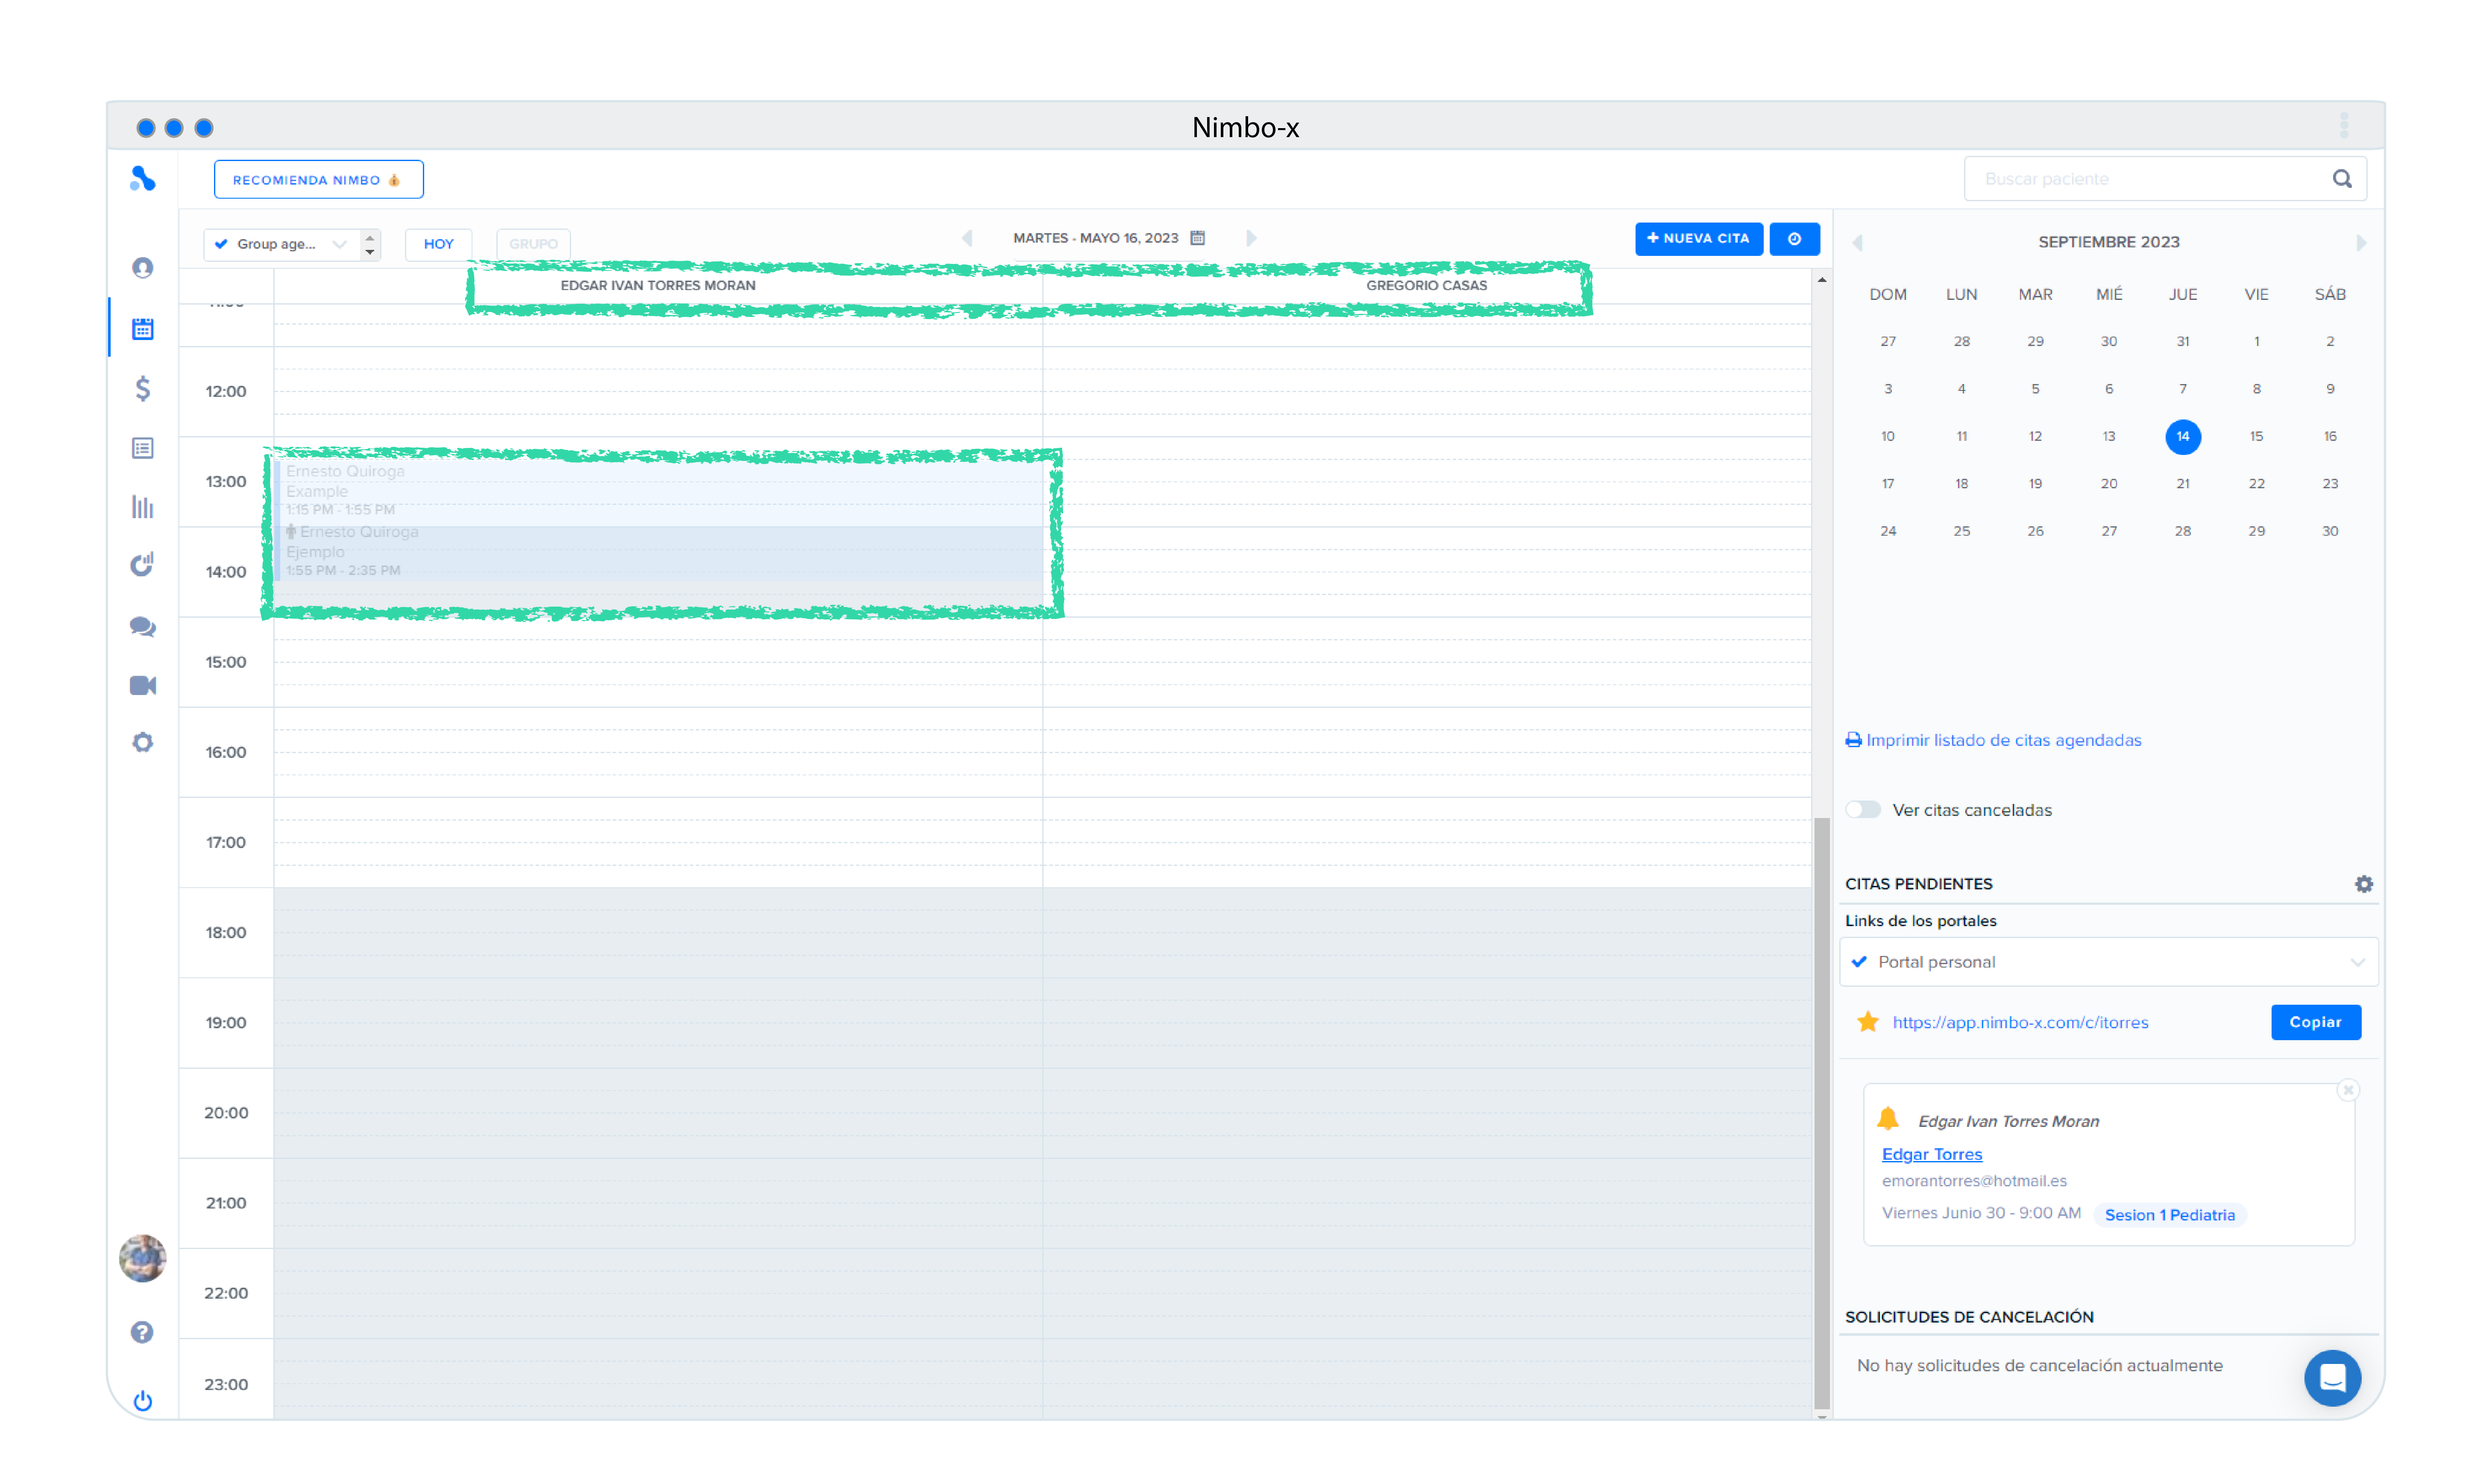Click the power logout icon
The image size is (2492, 1484).
pos(143,1401)
